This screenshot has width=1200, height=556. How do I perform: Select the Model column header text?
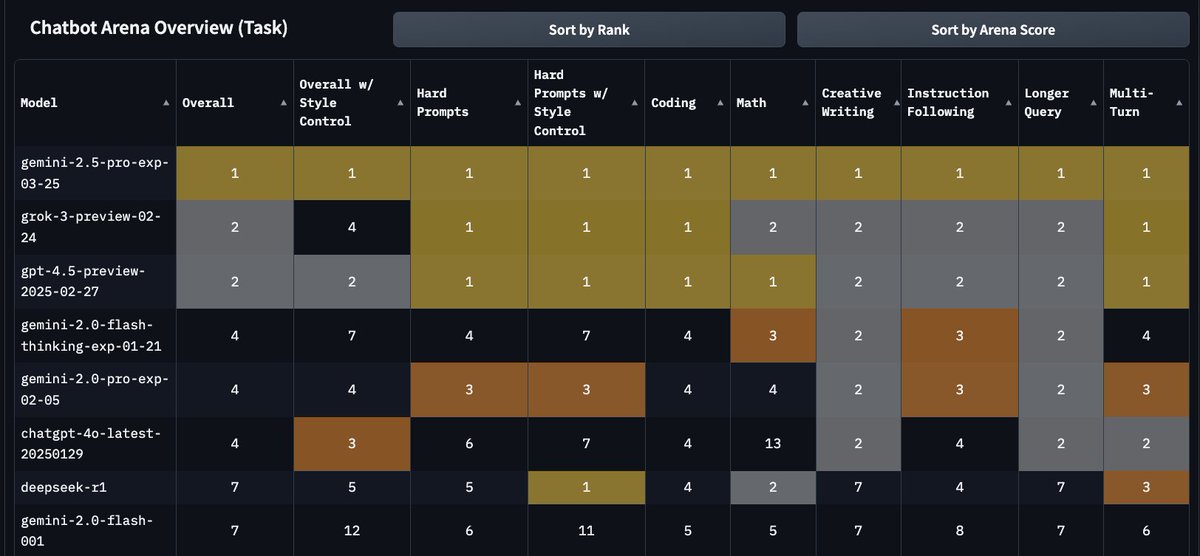point(39,103)
